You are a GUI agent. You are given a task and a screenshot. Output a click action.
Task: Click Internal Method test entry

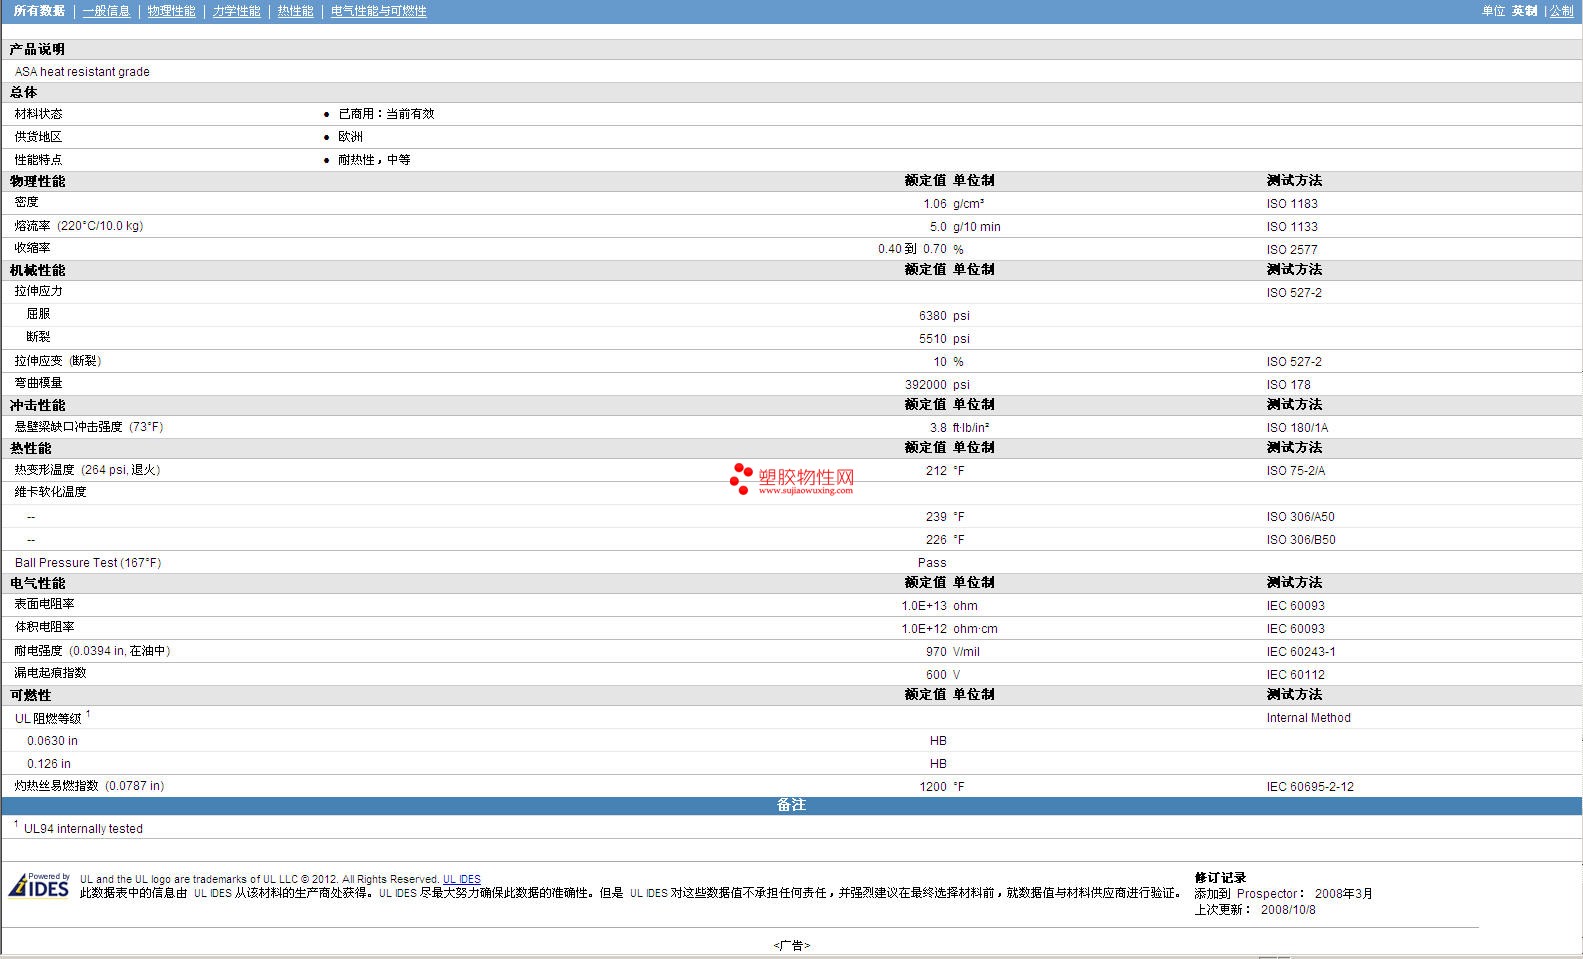point(1308,718)
